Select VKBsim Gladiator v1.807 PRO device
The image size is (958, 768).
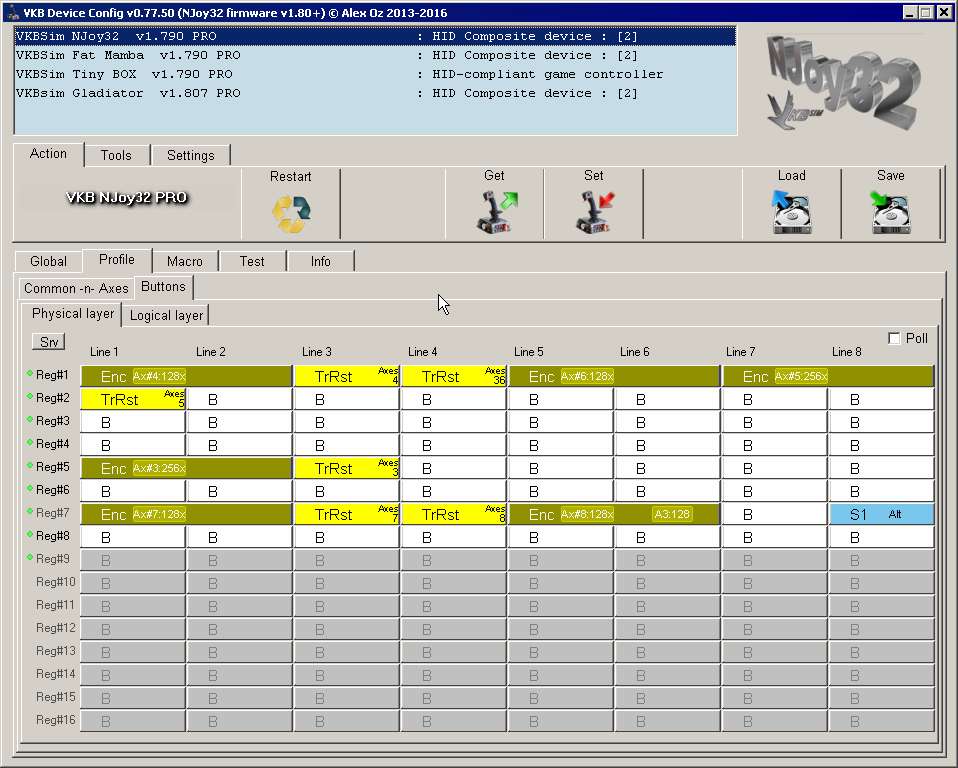click(x=375, y=93)
